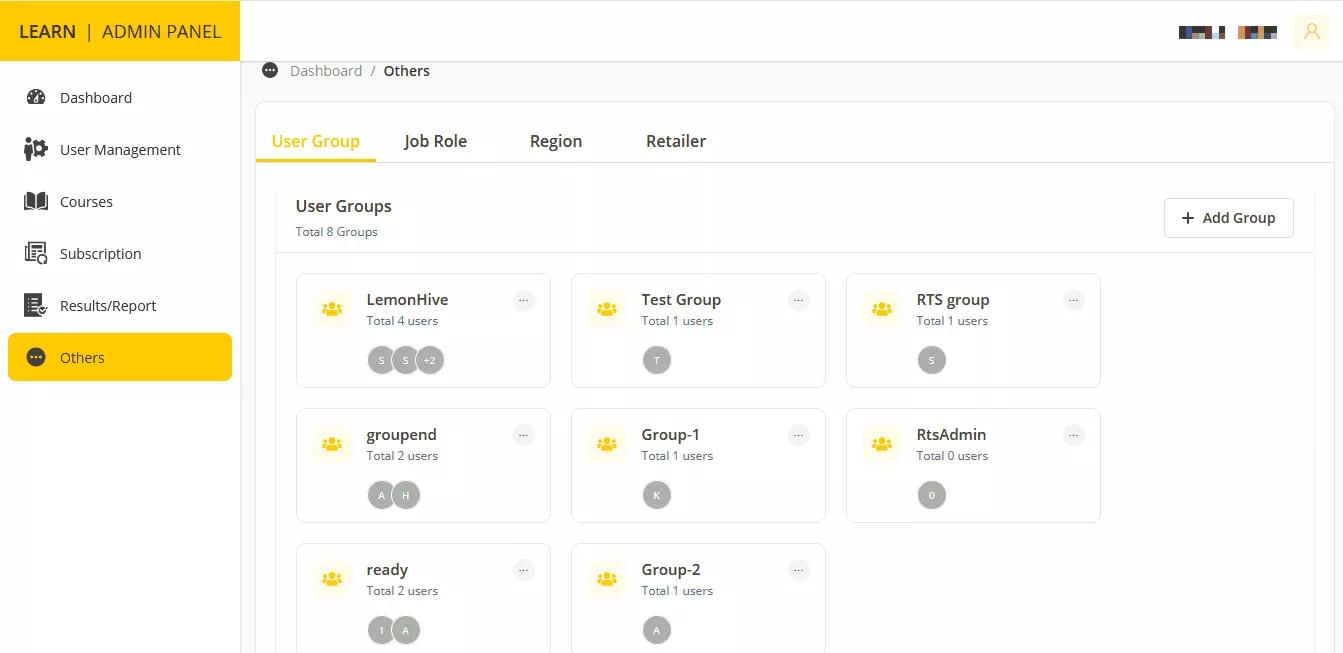Open the Test Group three-dot menu
This screenshot has height=653, width=1343.
(x=799, y=300)
